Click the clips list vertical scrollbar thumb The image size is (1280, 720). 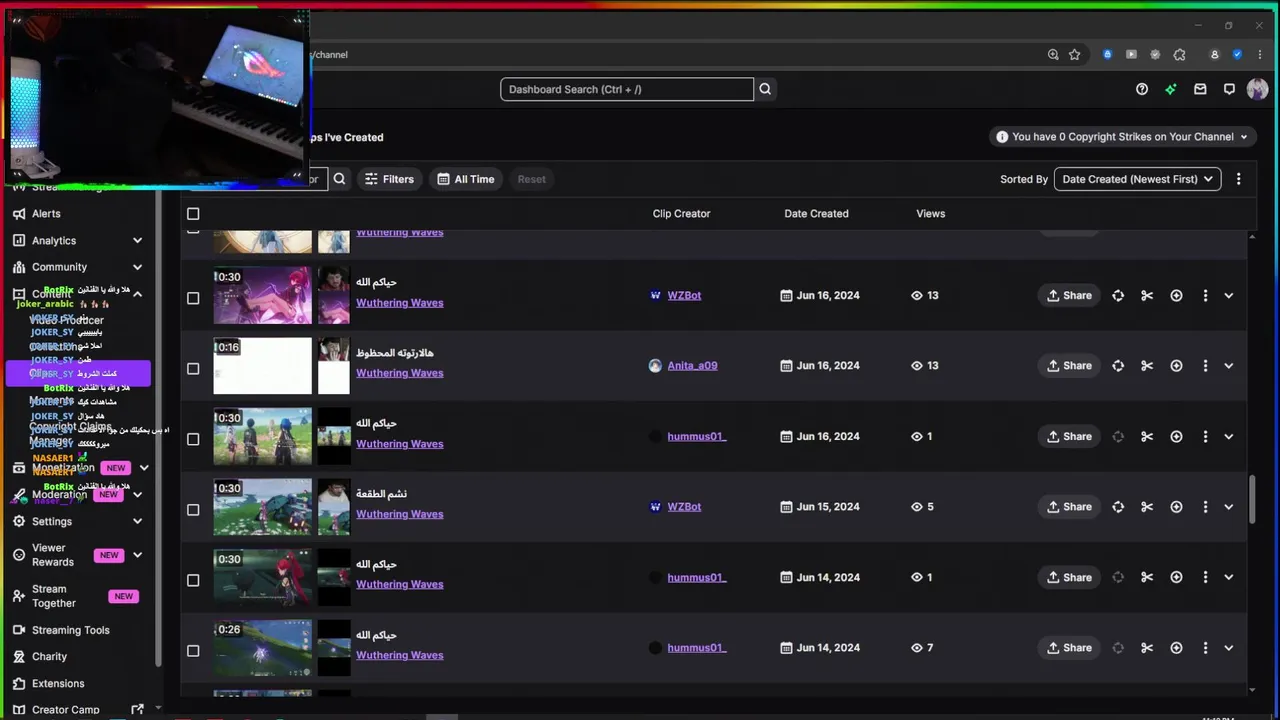coord(1252,498)
